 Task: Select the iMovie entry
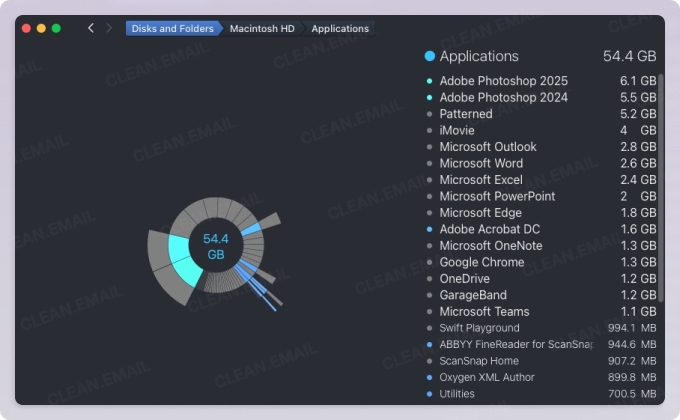click(x=541, y=130)
